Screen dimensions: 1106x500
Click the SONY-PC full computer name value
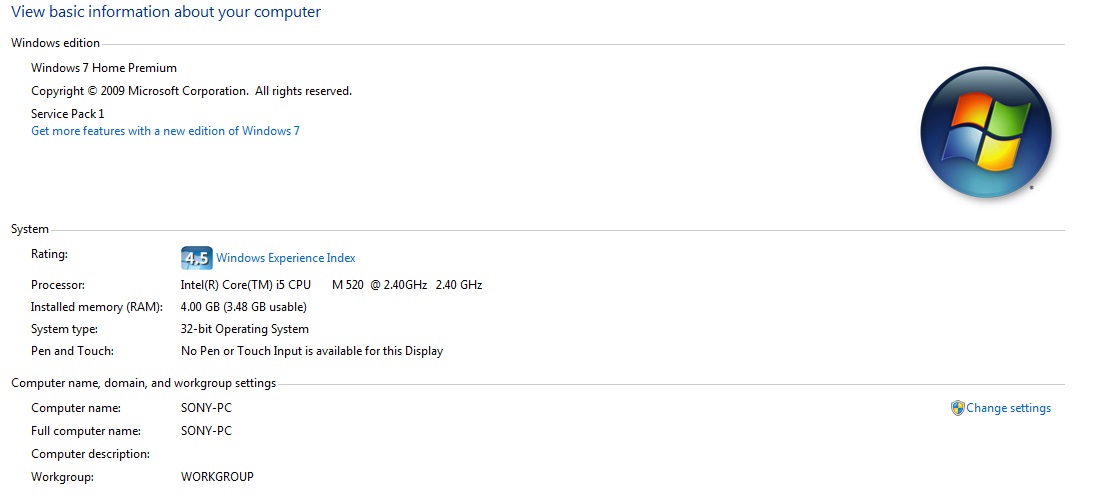pos(206,430)
